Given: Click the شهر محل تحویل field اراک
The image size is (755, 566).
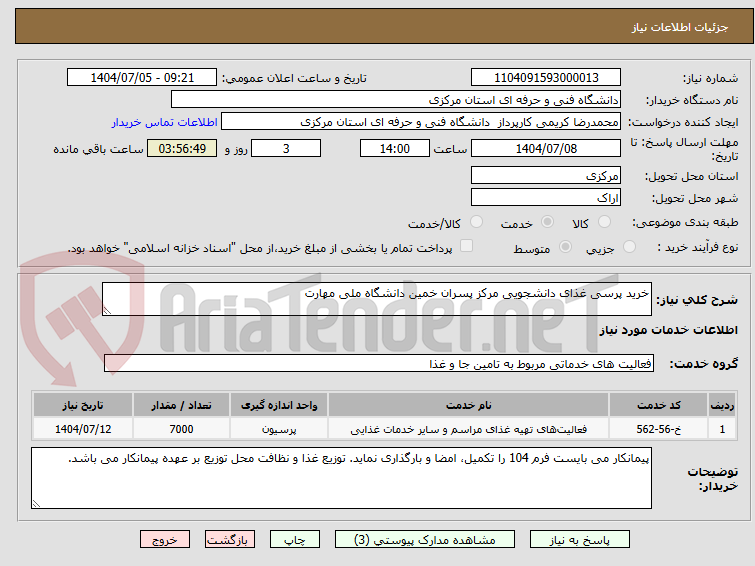Looking at the screenshot, I should click(546, 197).
